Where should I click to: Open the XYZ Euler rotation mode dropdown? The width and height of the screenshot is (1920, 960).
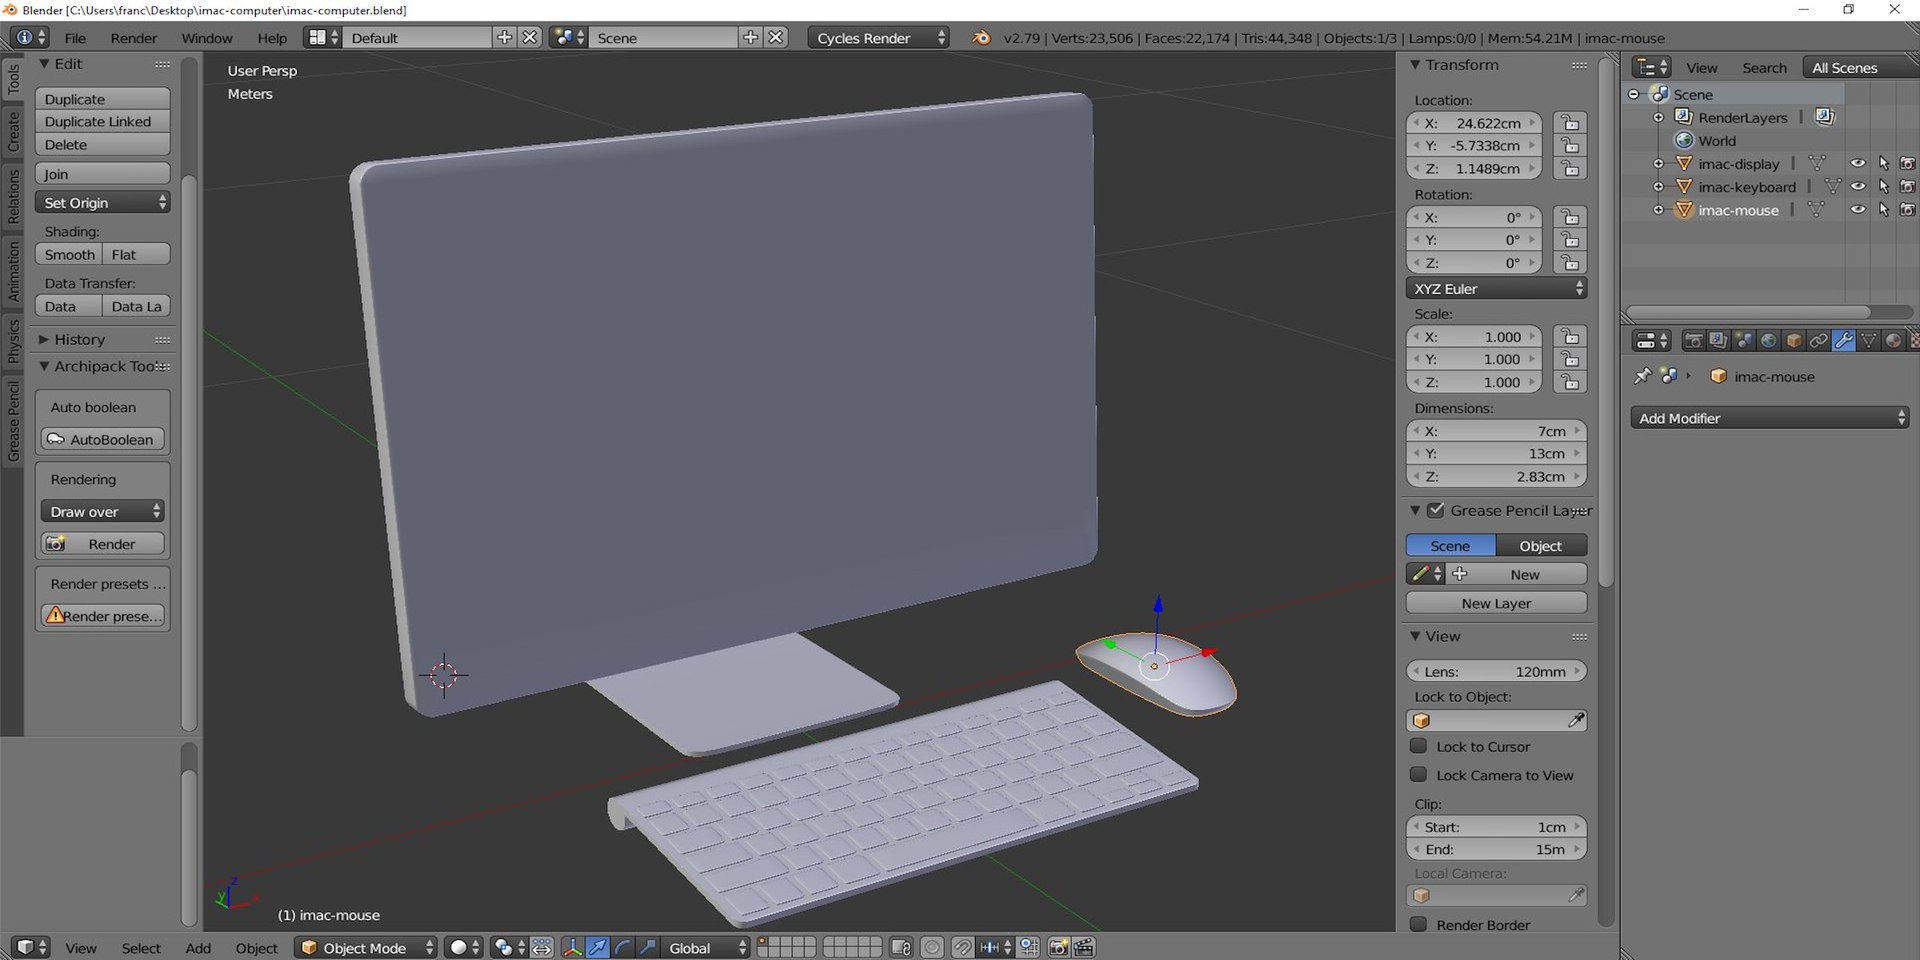click(1496, 288)
